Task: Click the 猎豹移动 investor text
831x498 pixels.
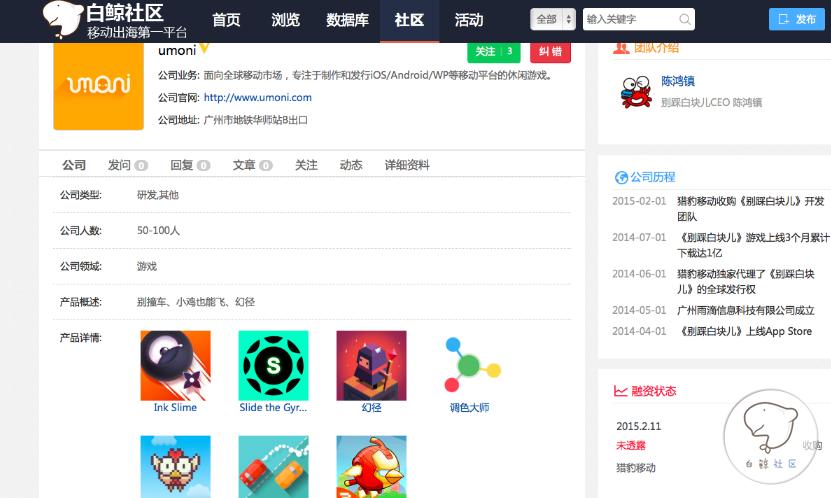Action: (636, 468)
